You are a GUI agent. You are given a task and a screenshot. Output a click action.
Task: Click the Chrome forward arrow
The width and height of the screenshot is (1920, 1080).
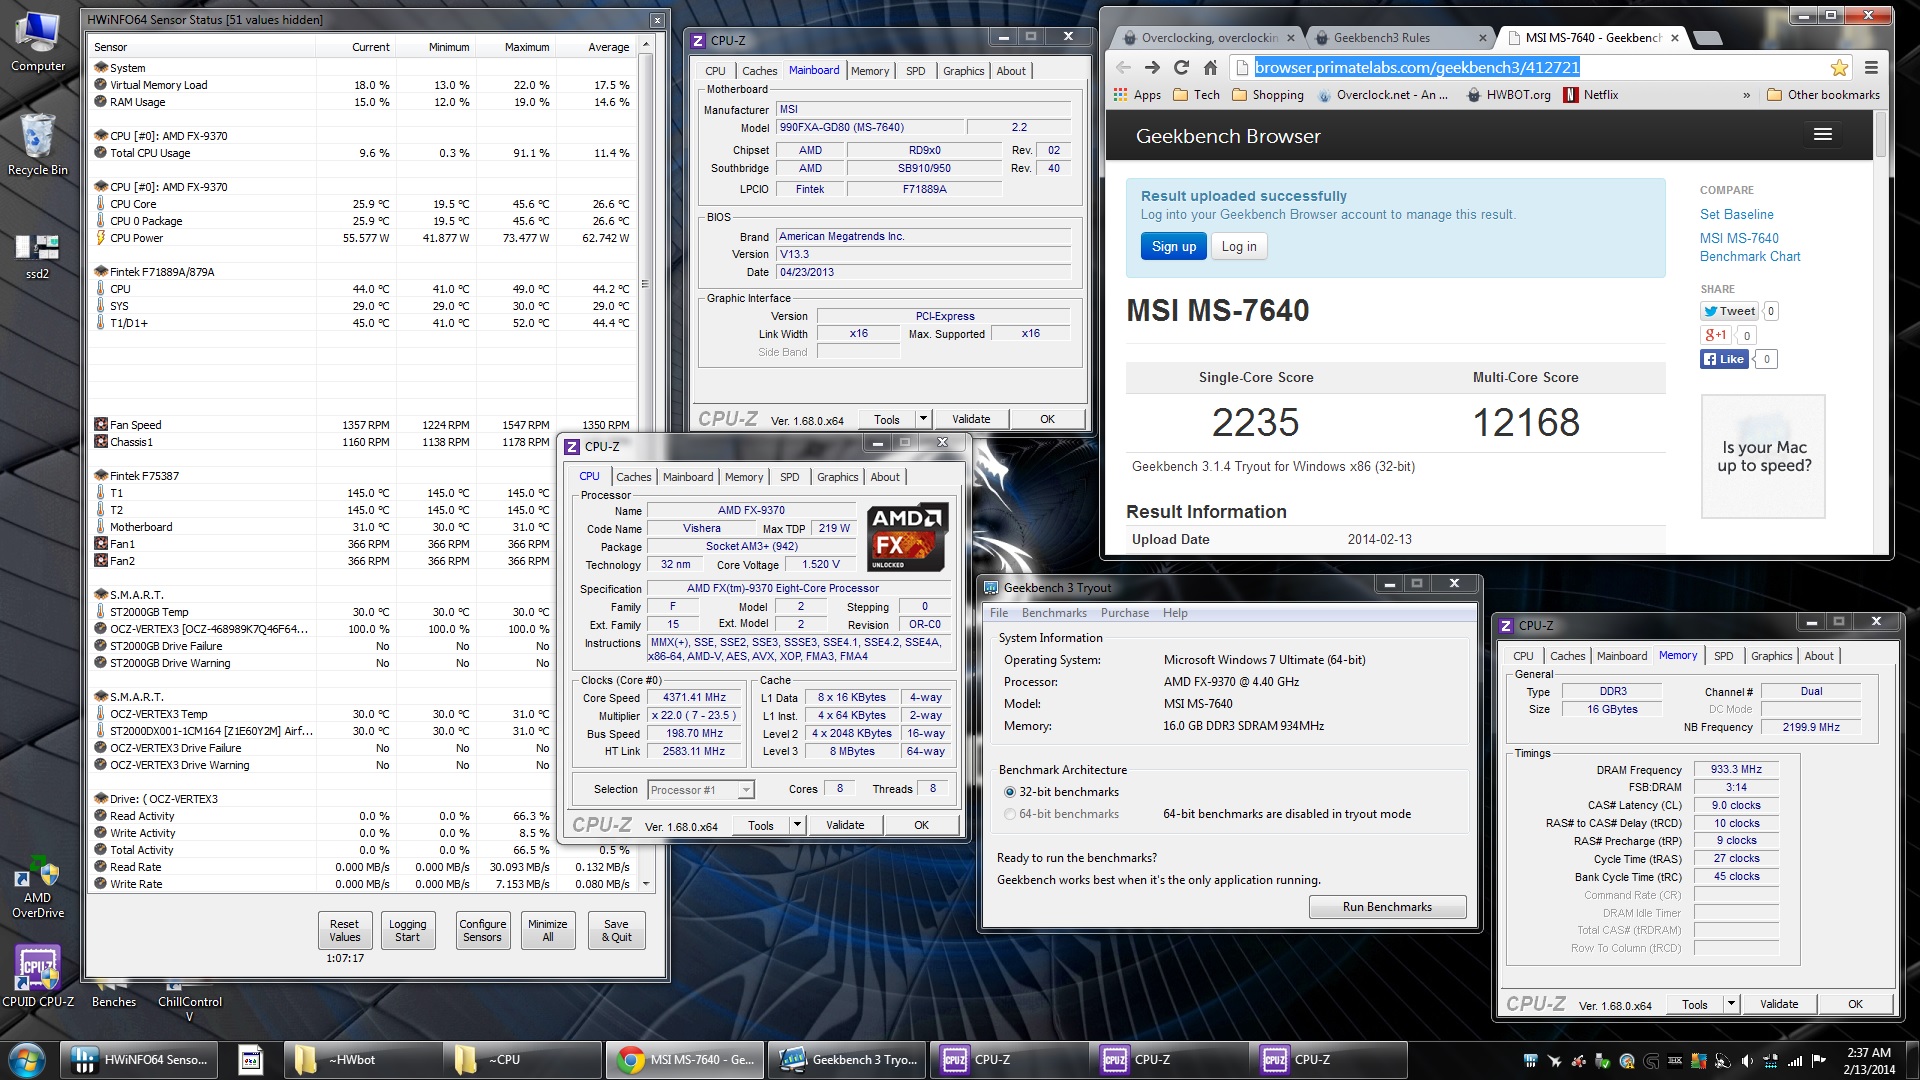click(x=1152, y=67)
